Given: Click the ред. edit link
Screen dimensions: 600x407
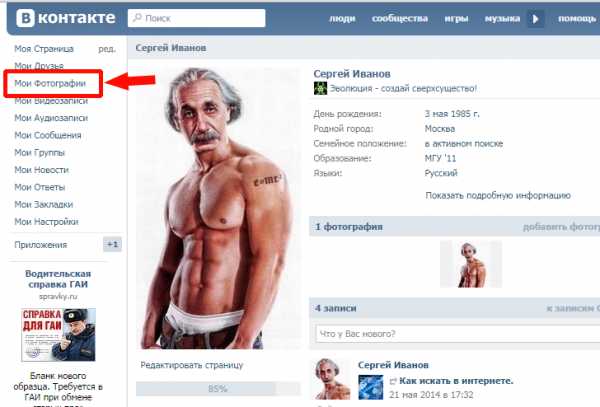Looking at the screenshot, I should click(107, 49).
